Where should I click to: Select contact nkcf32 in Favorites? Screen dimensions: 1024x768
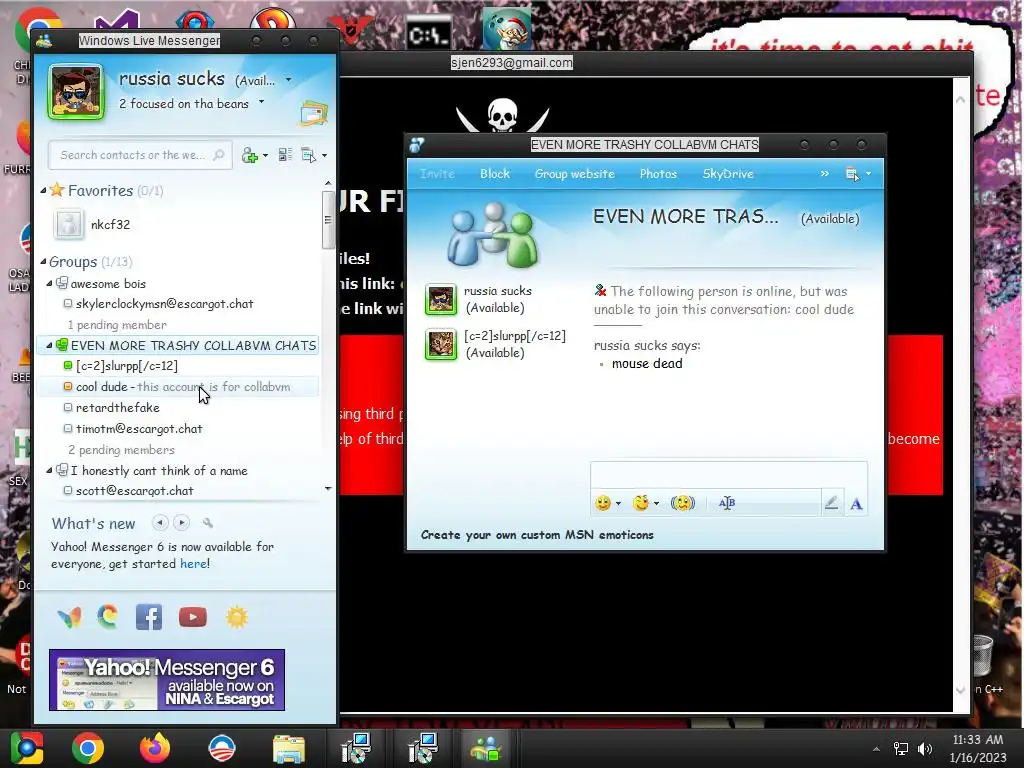(x=110, y=224)
